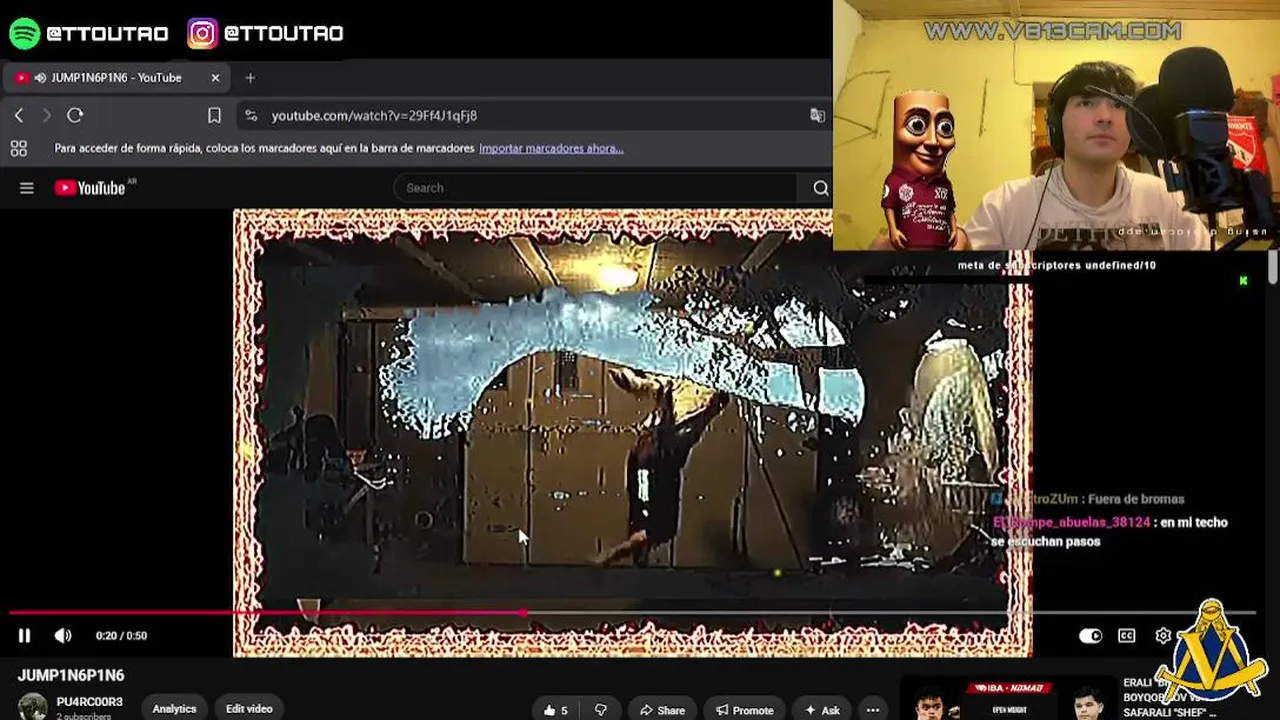The height and width of the screenshot is (720, 1280).
Task: Toggle closed captions with the CC button
Action: point(1126,636)
